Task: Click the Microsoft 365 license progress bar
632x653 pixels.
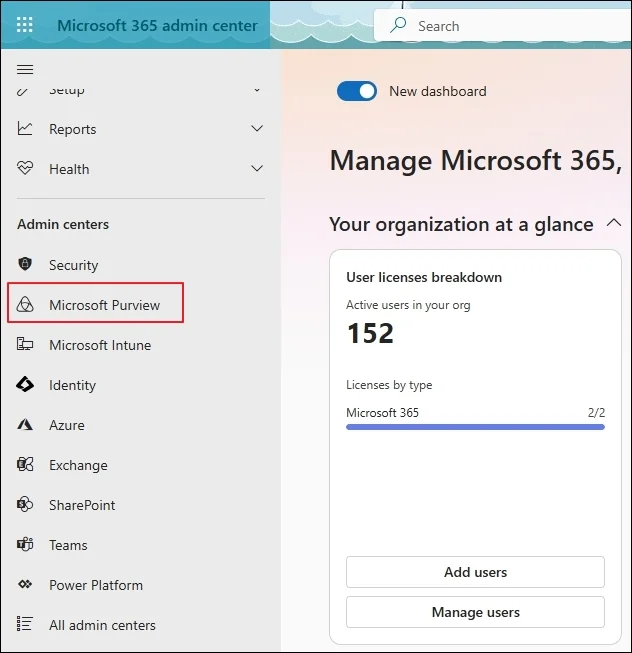Action: [475, 427]
